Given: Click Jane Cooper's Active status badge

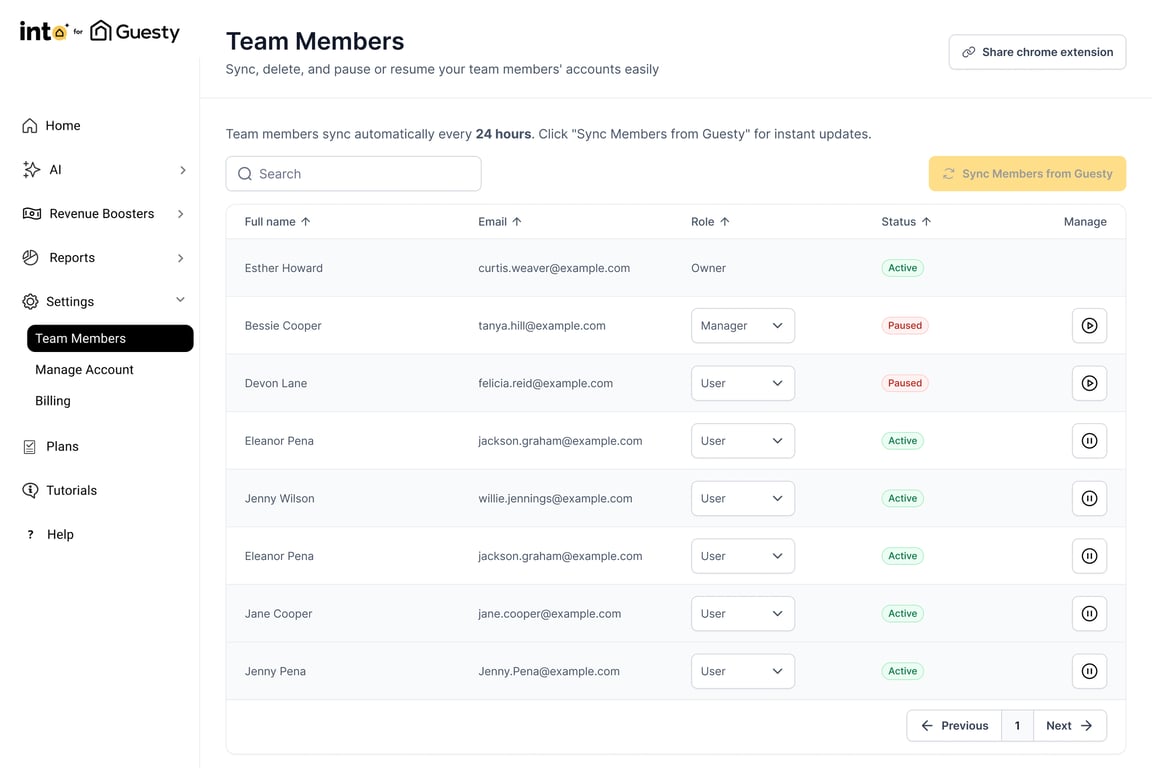Looking at the screenshot, I should pos(902,614).
